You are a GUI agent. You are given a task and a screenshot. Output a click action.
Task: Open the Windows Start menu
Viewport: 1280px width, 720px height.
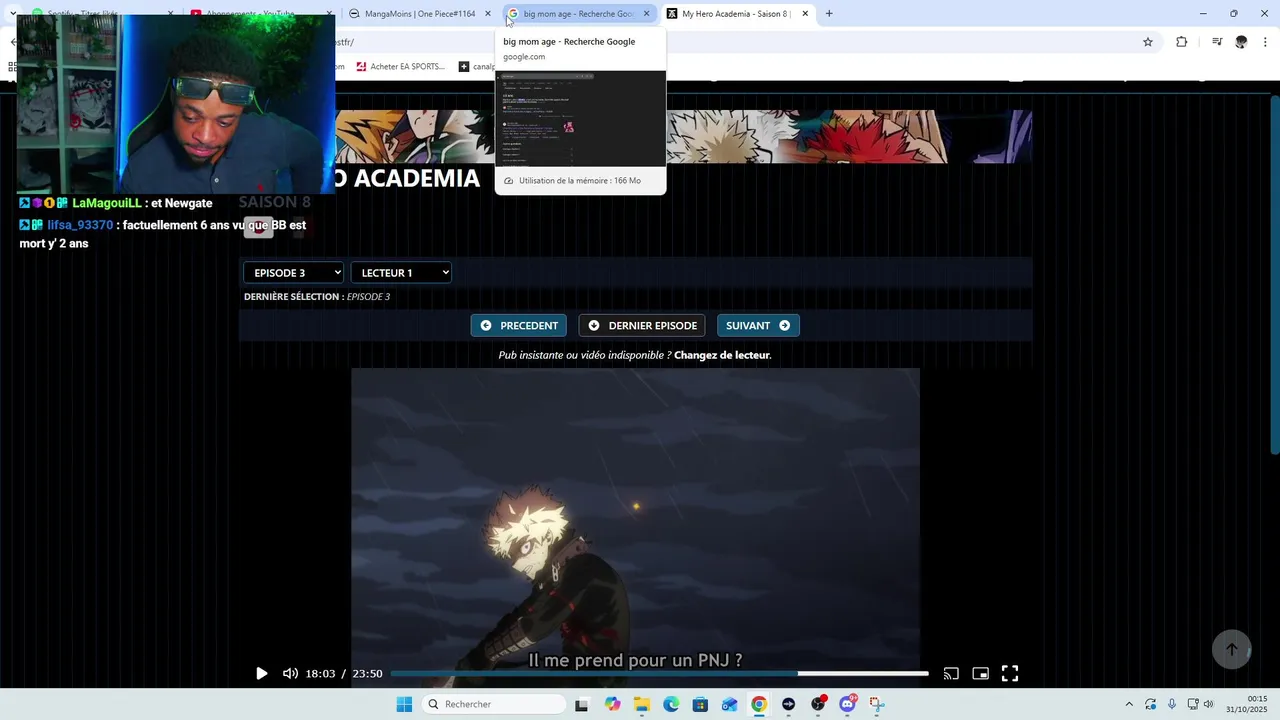pos(404,705)
